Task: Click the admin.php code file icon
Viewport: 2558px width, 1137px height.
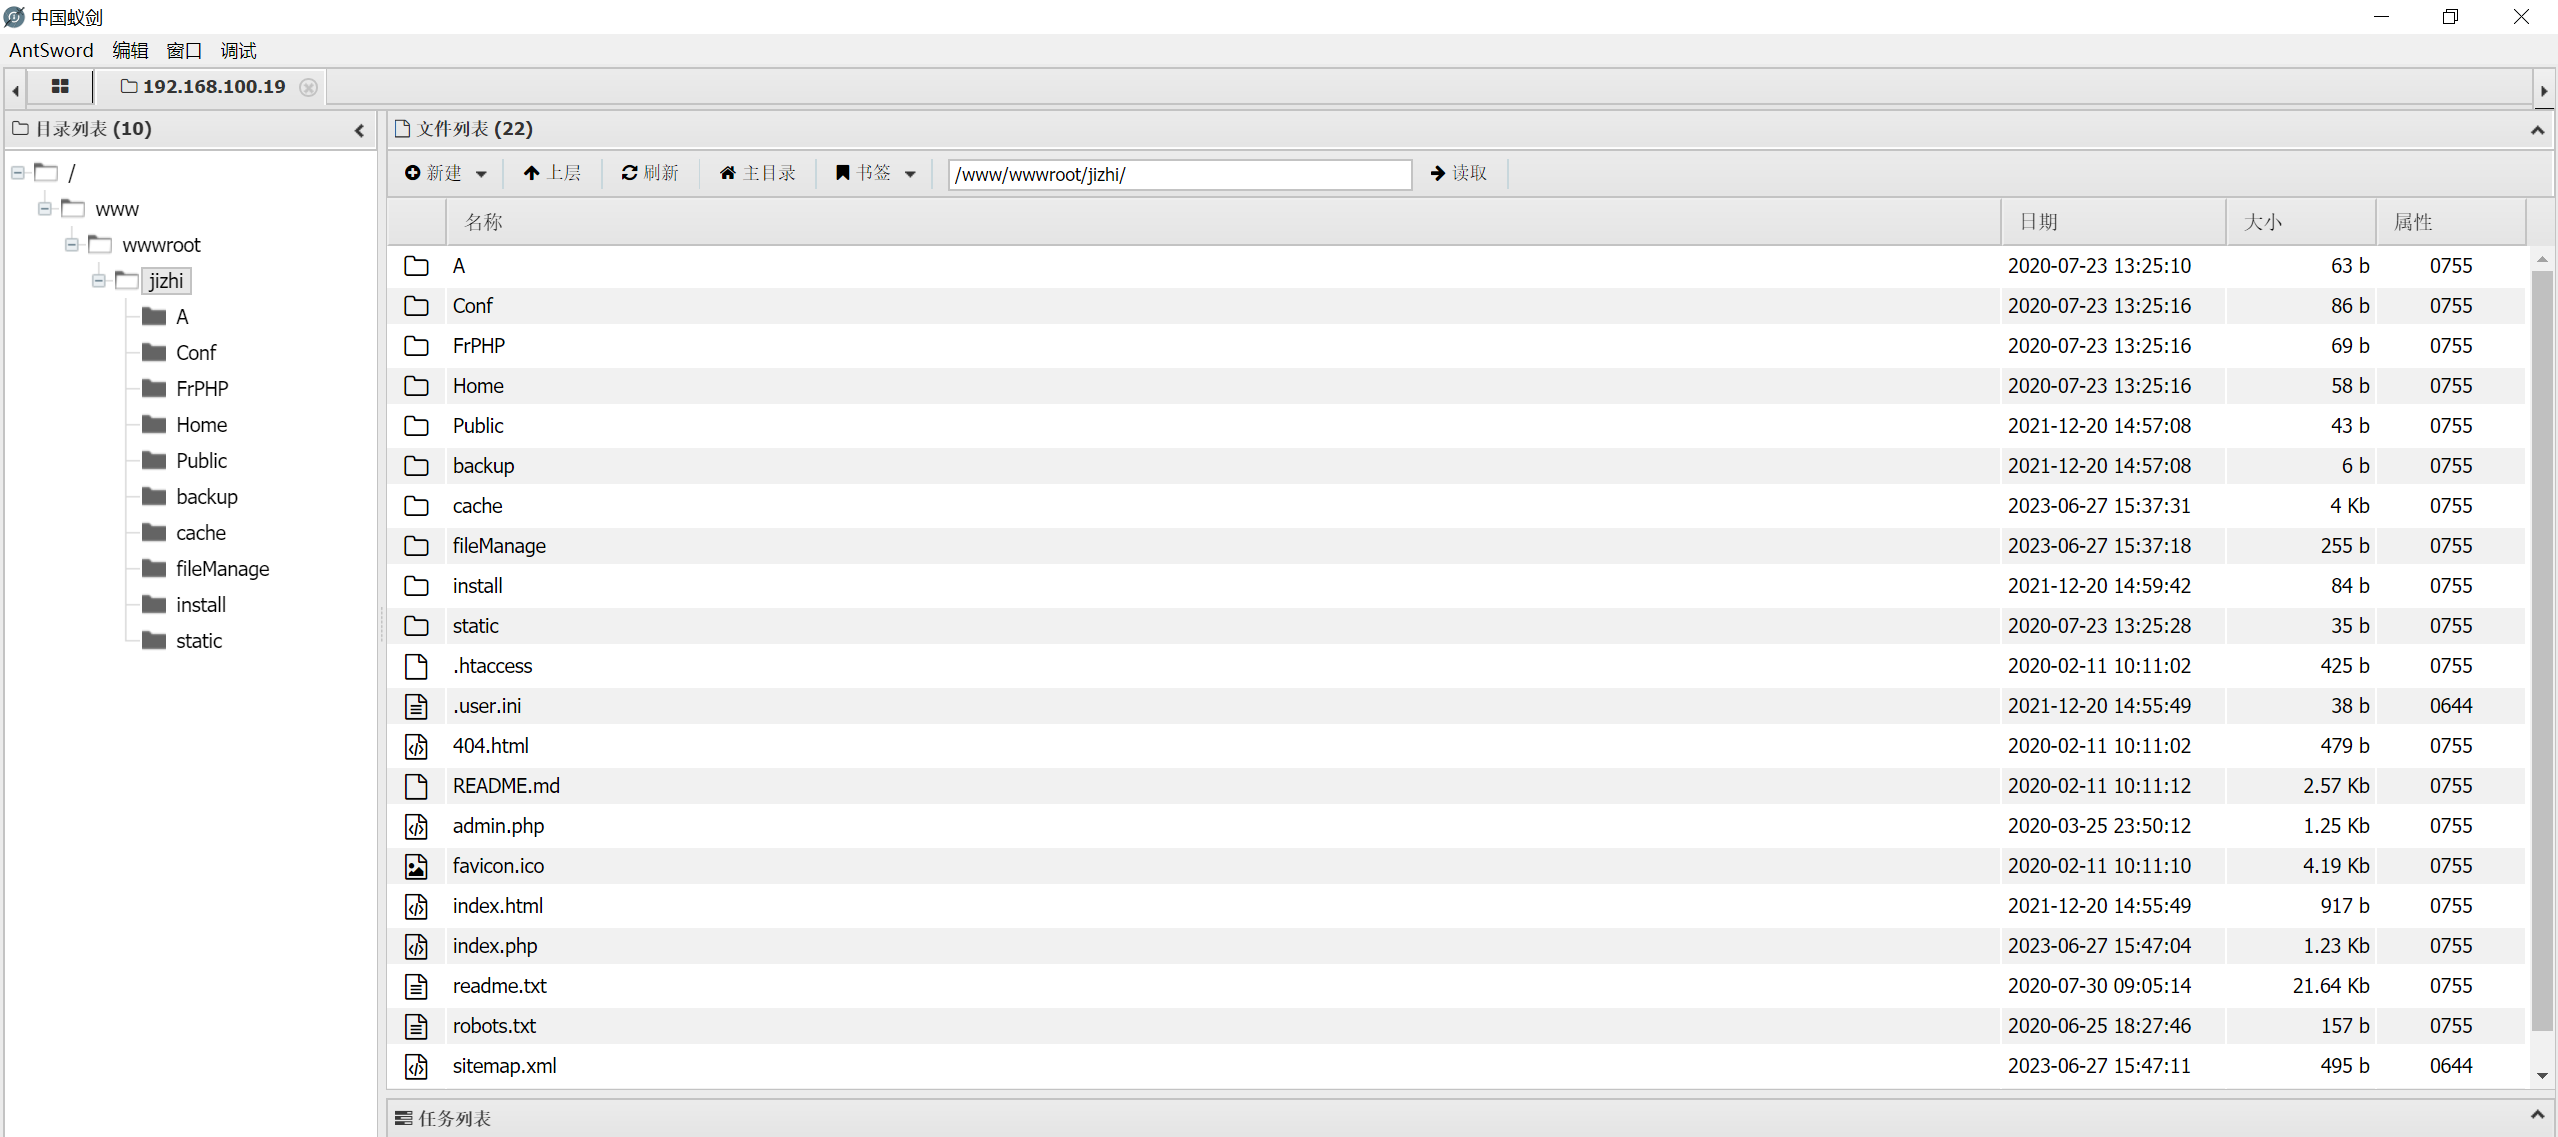Action: click(x=416, y=826)
